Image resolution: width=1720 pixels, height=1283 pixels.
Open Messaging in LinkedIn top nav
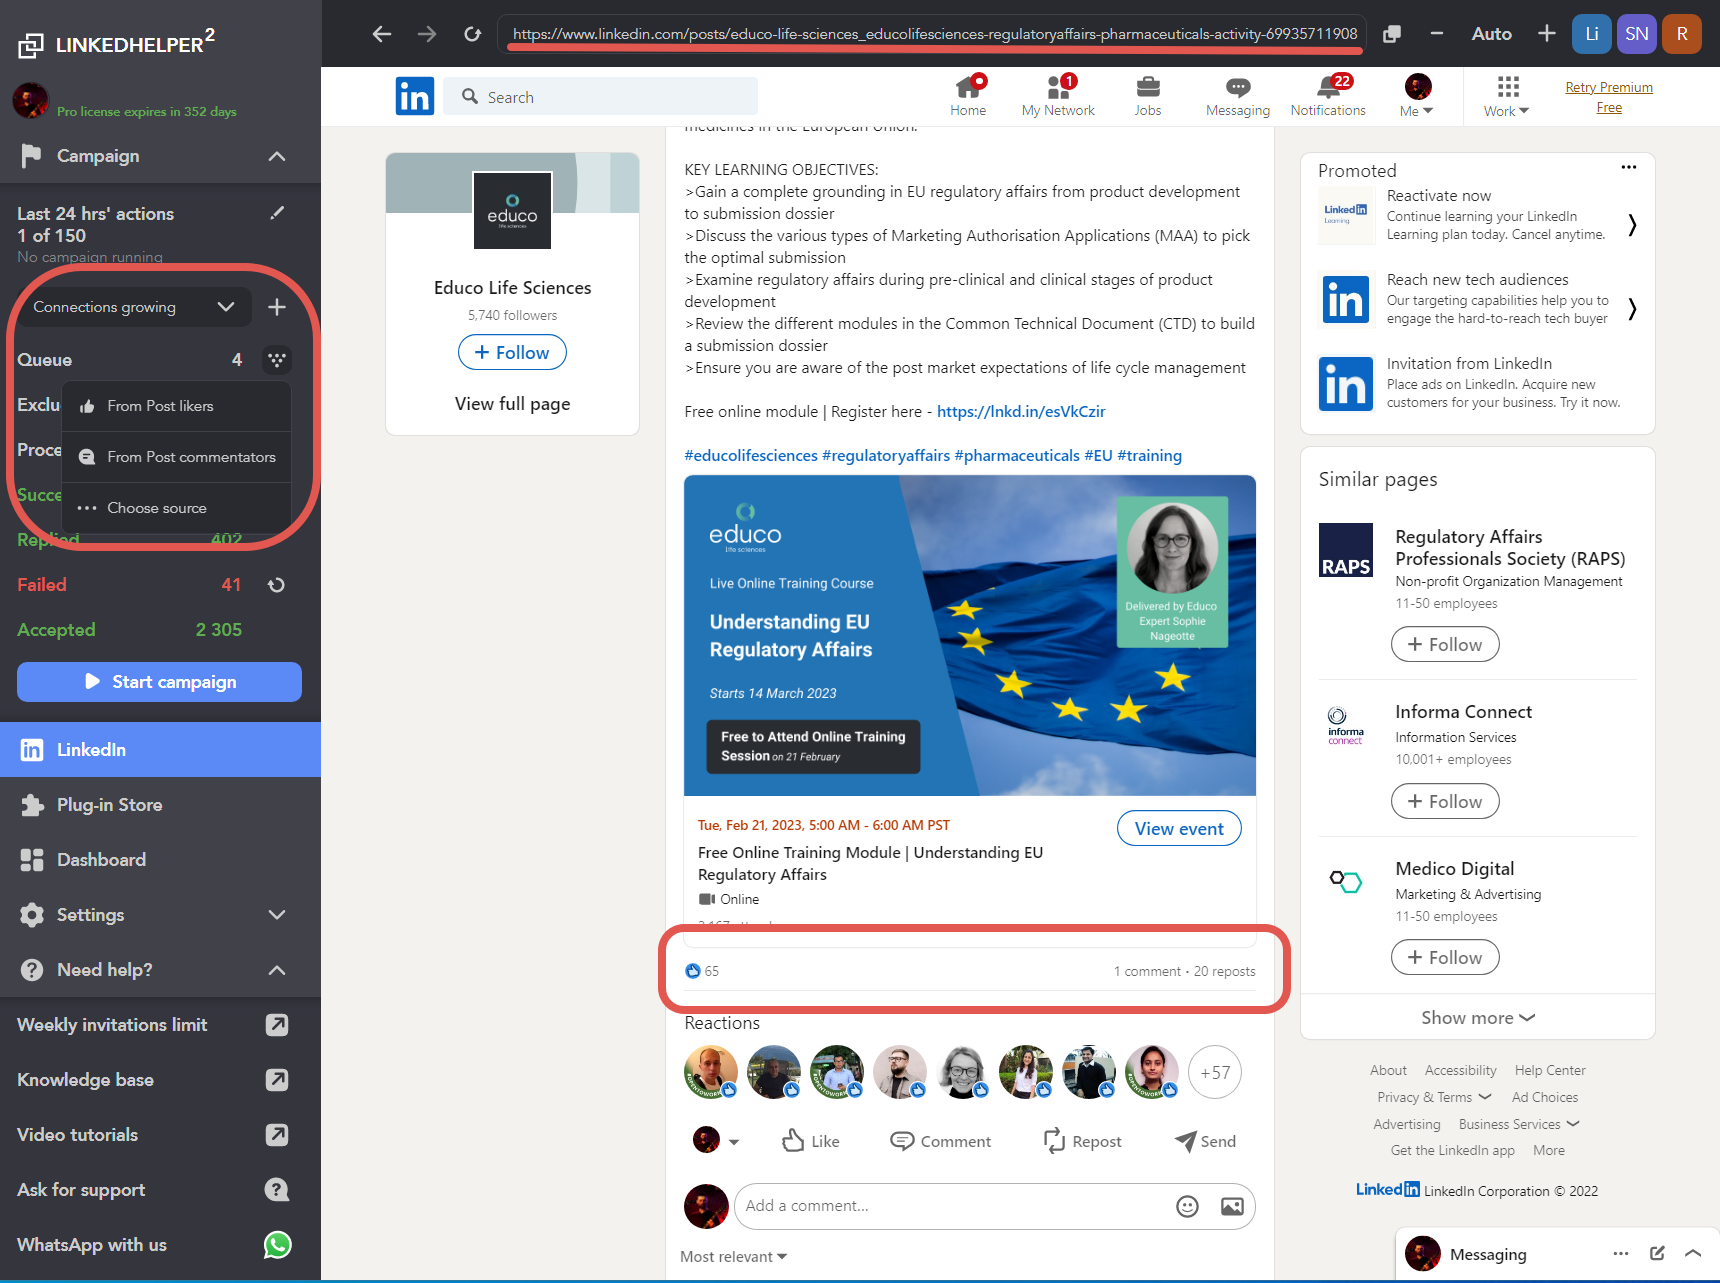tap(1237, 96)
